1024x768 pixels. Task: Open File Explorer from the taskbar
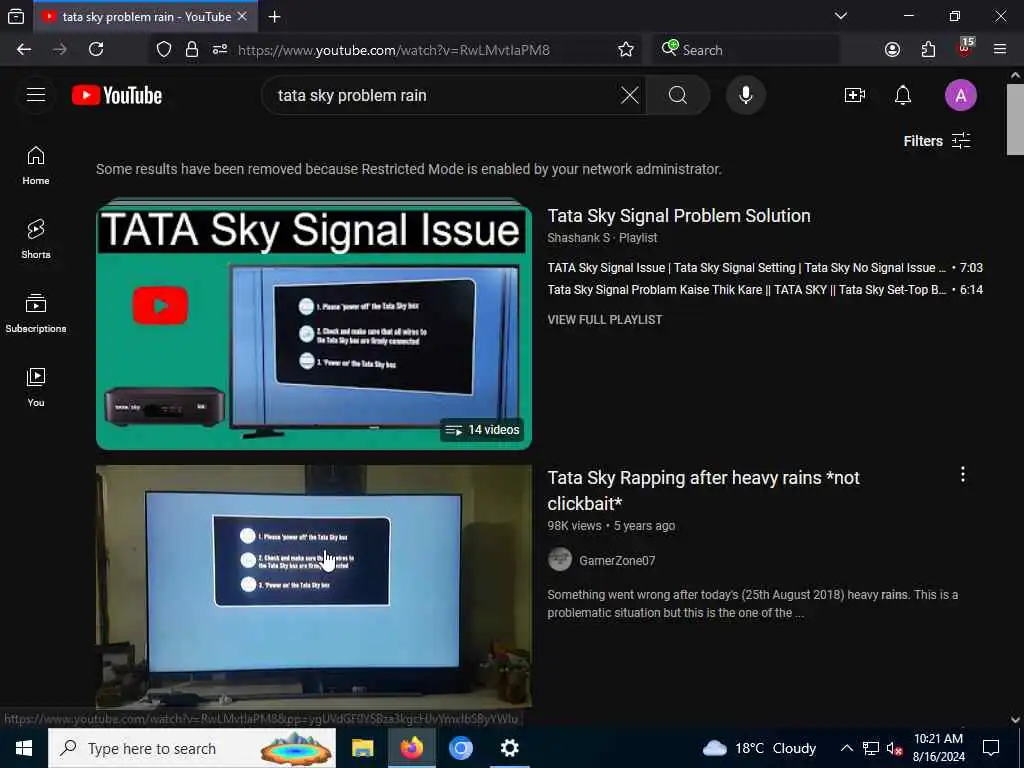point(362,748)
